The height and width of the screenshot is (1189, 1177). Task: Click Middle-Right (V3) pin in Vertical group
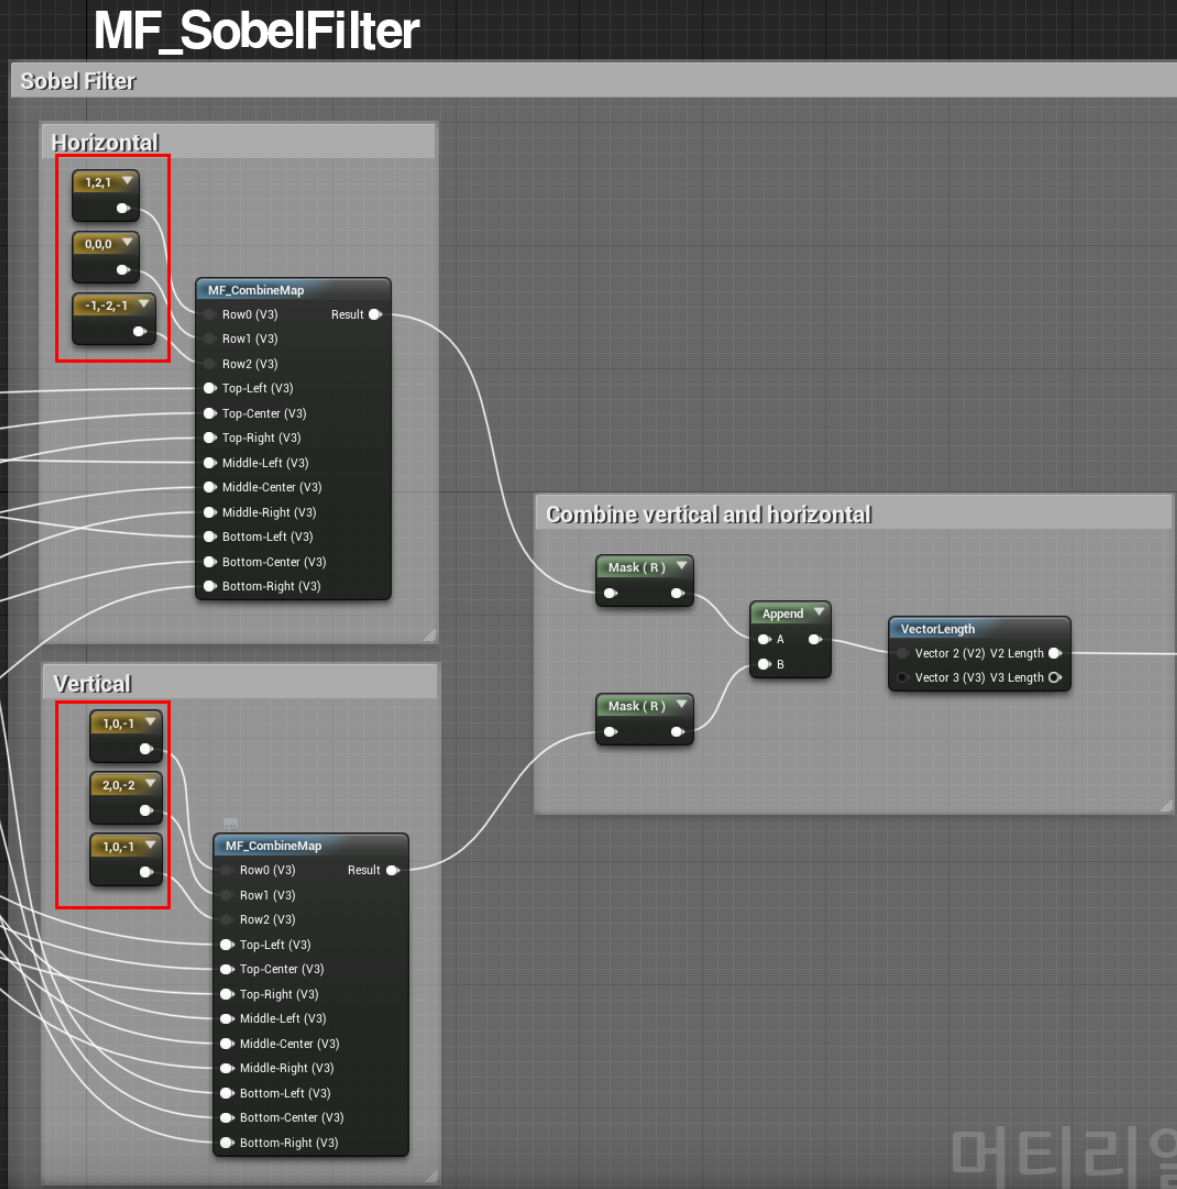click(227, 1068)
